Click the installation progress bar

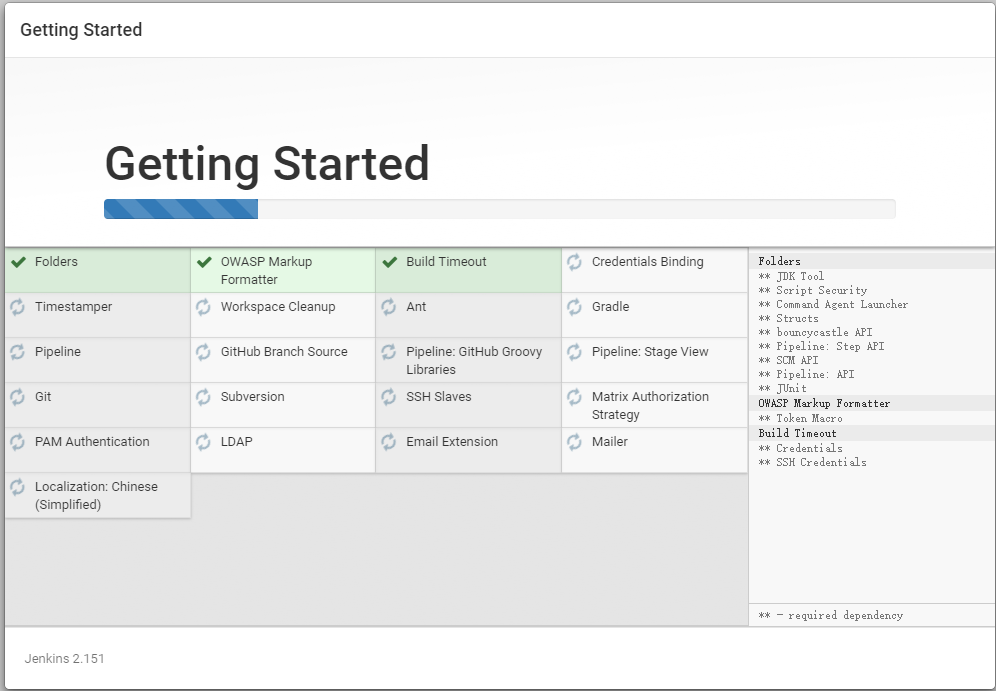tap(500, 209)
